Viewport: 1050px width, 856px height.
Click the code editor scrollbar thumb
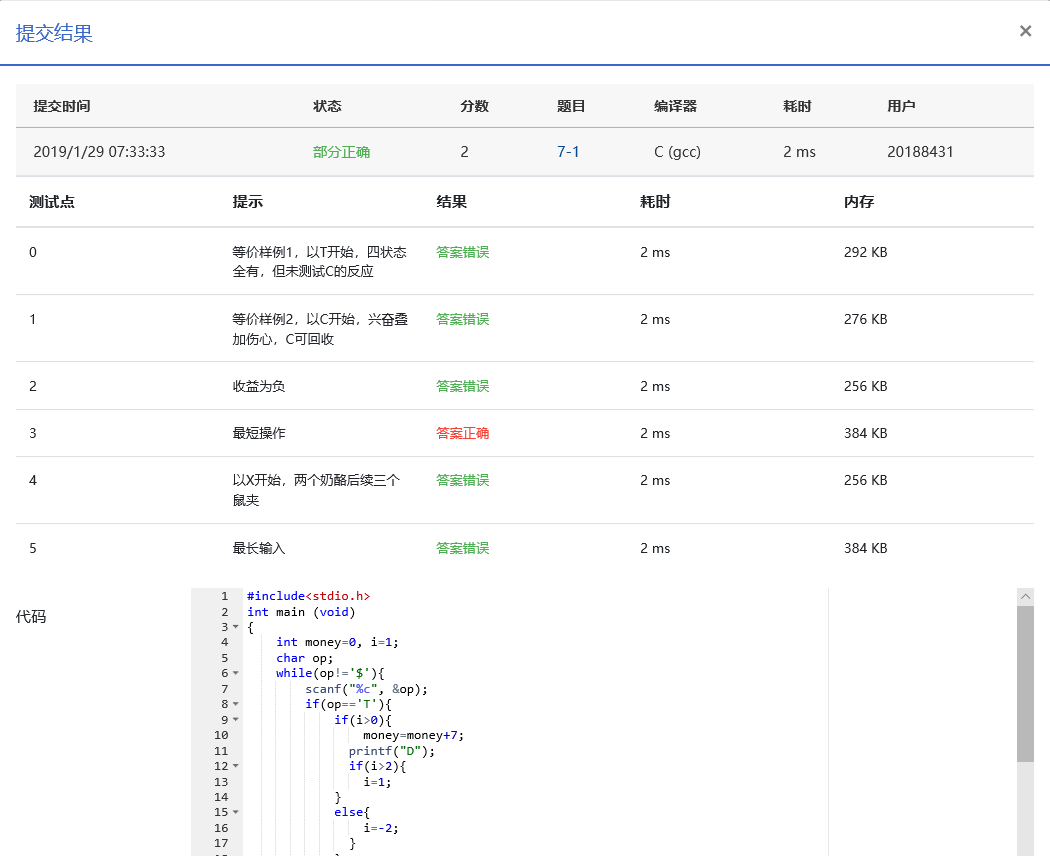(1025, 684)
